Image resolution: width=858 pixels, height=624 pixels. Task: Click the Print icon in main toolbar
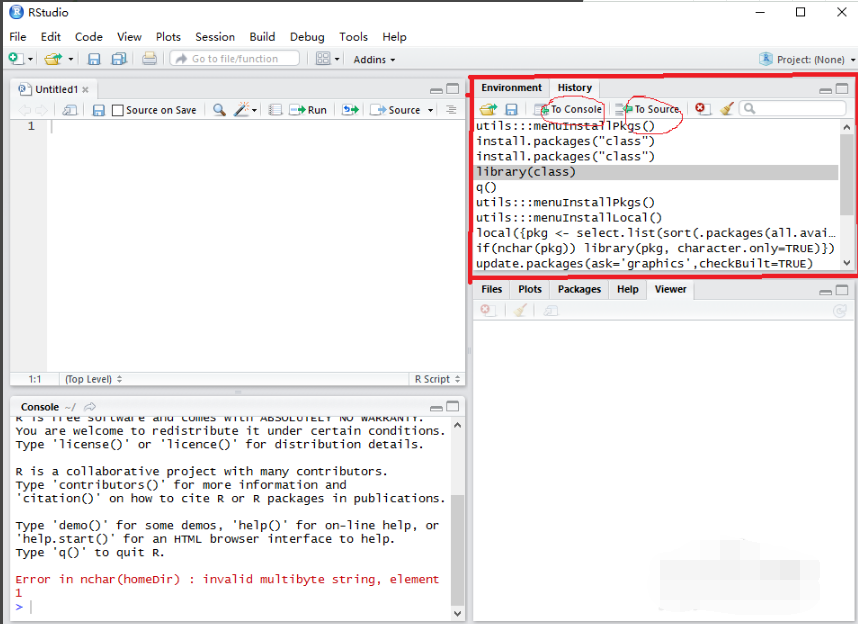coord(149,59)
